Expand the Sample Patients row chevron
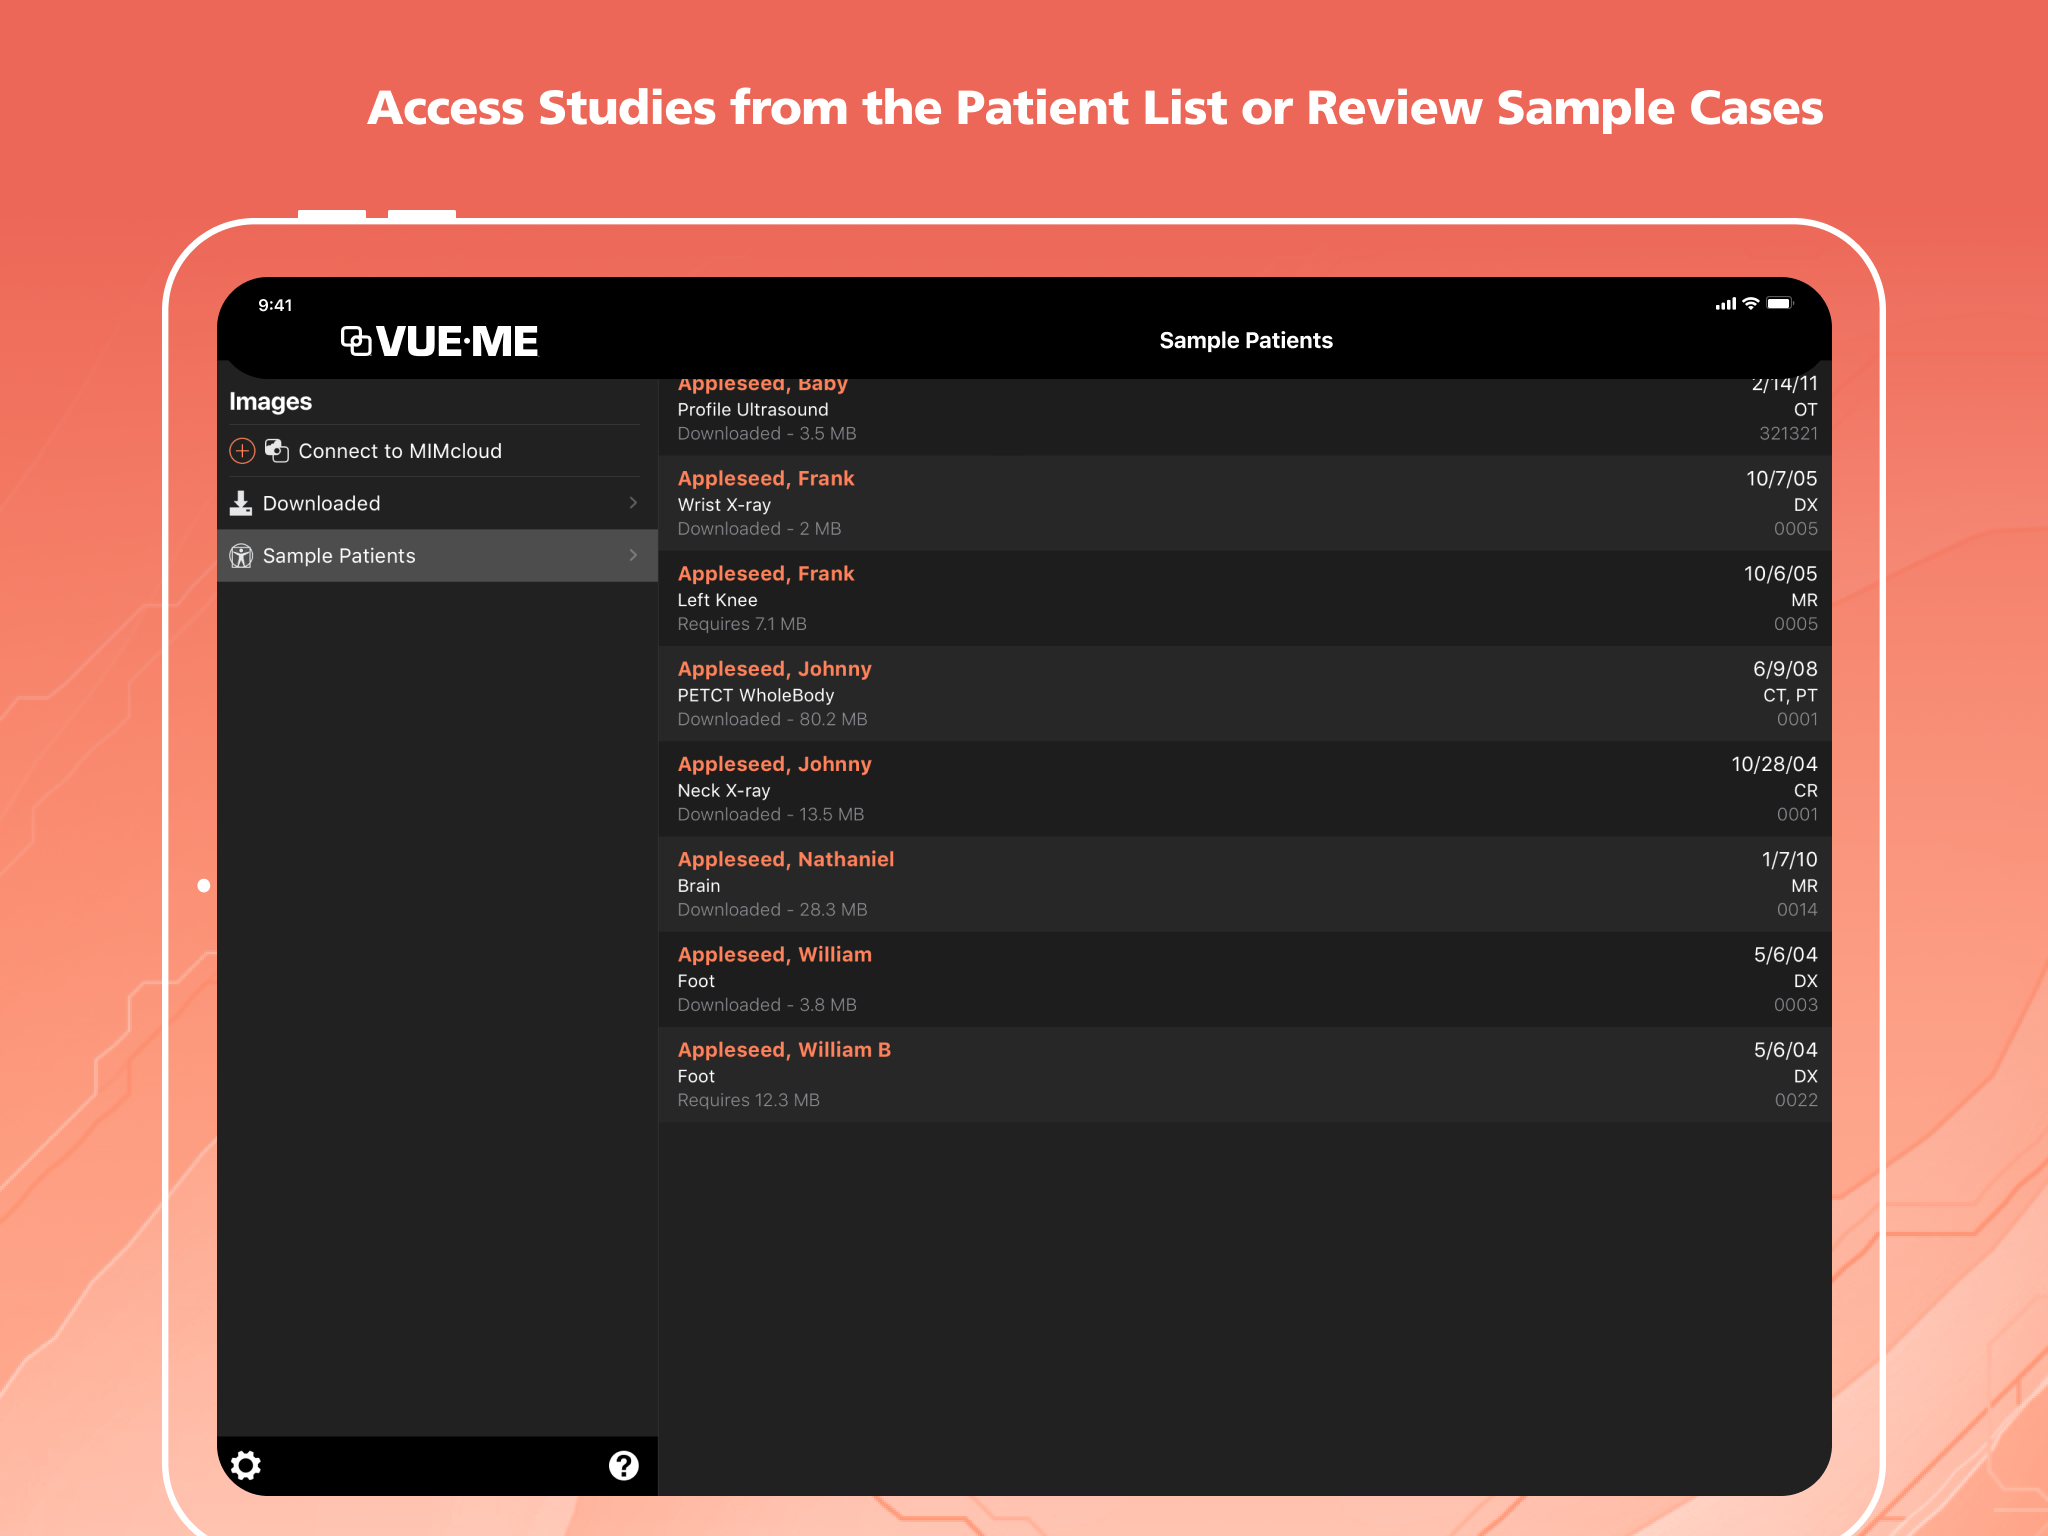 coord(633,555)
